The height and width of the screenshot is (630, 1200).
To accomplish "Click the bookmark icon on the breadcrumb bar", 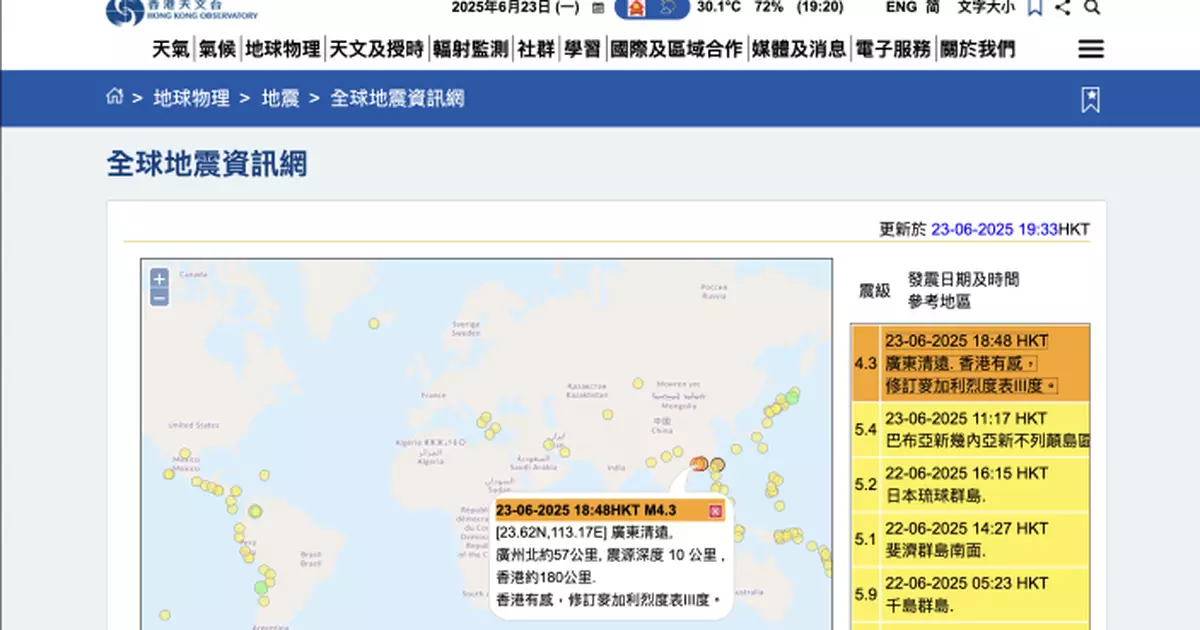I will (1089, 99).
